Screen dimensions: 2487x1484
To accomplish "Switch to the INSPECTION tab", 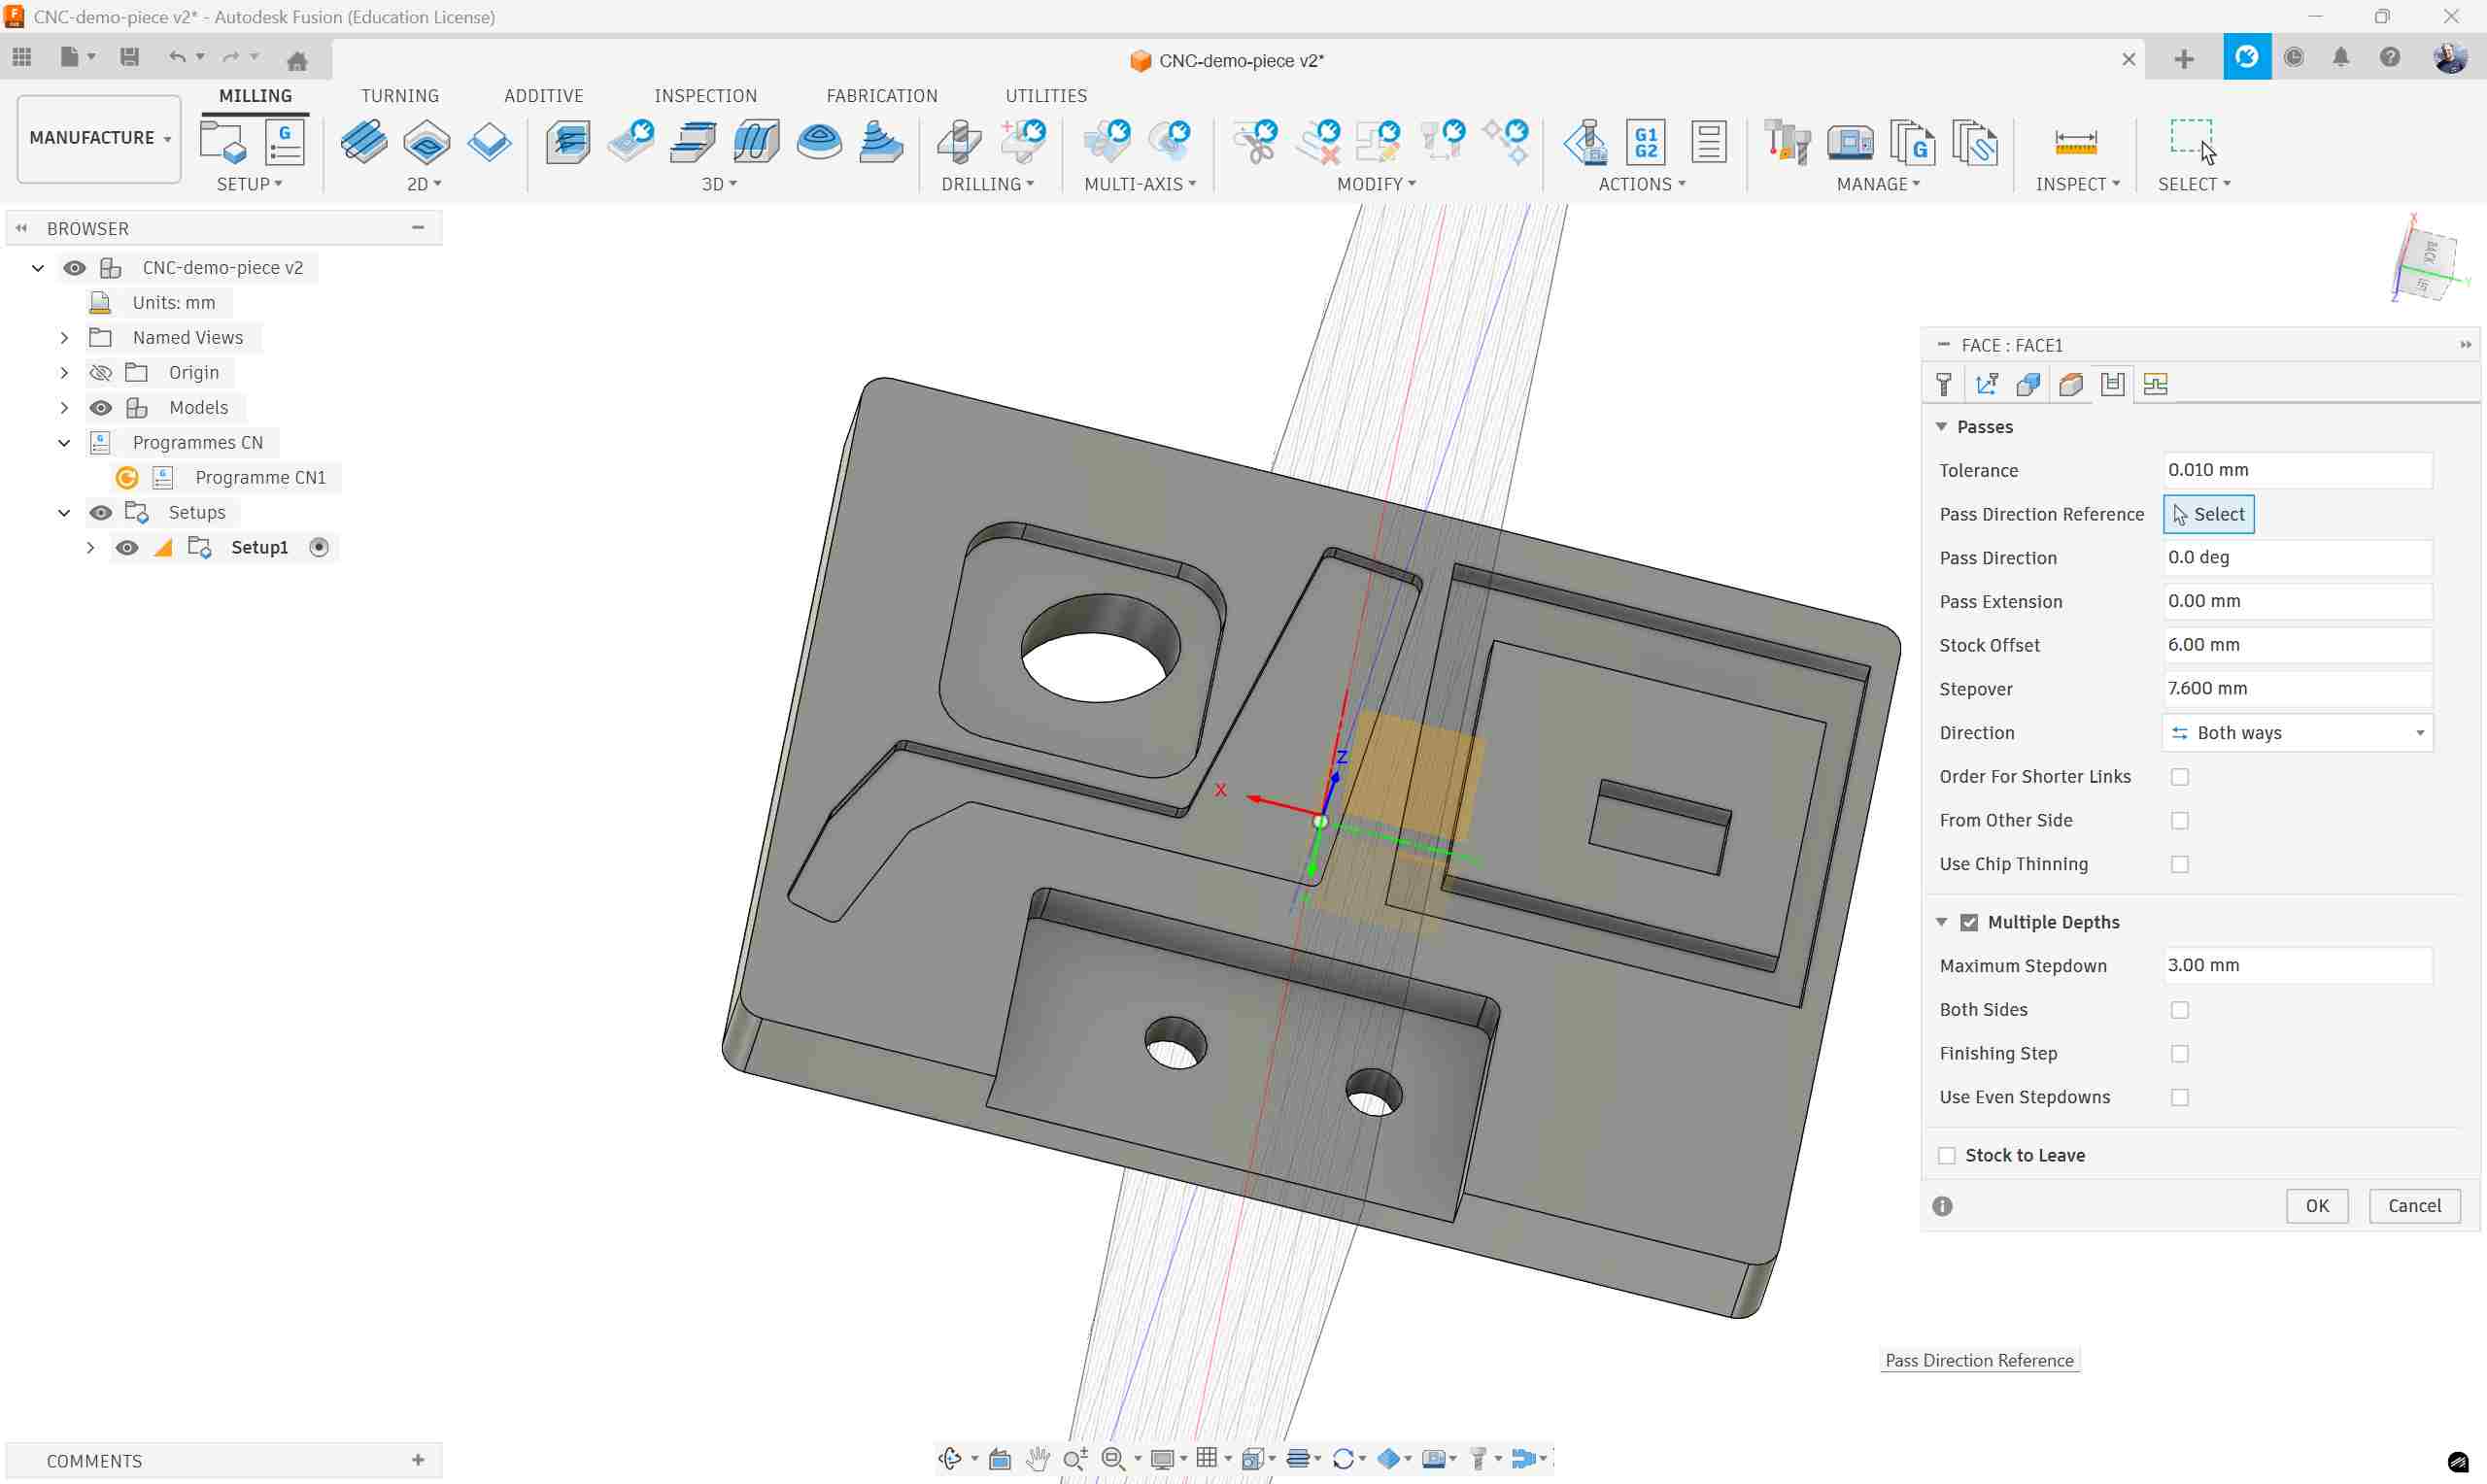I will 705,96.
